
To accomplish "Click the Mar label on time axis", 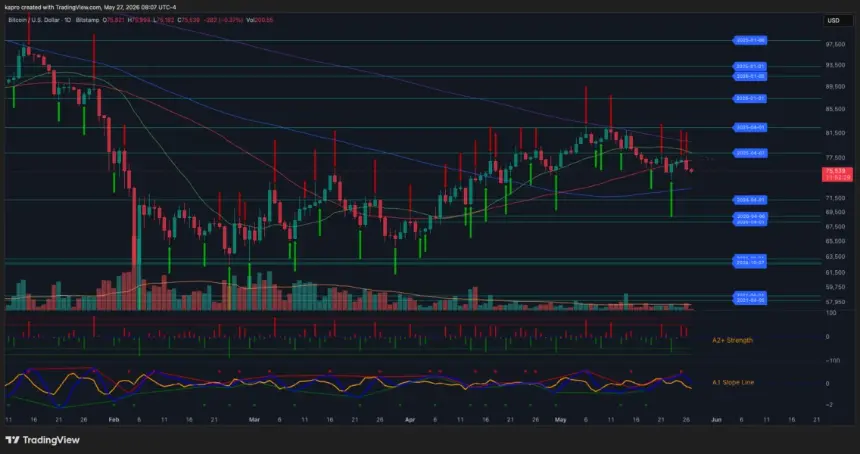I will tap(254, 419).
